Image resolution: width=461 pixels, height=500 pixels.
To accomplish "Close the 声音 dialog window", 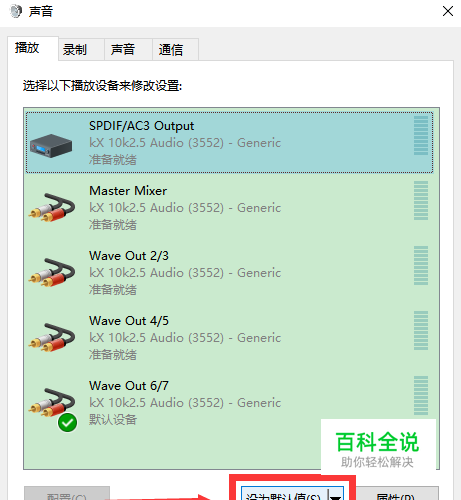I will [448, 11].
